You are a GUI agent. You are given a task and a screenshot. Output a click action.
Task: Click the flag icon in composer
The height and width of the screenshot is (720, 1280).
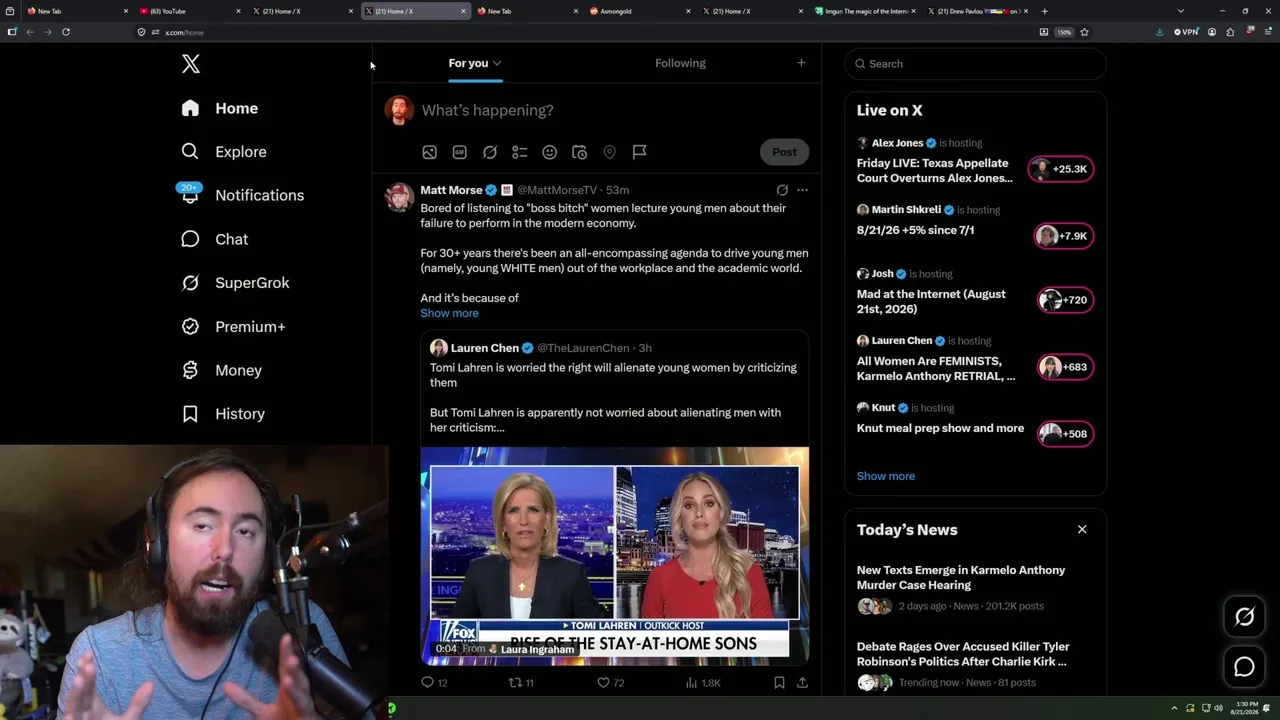pos(639,152)
